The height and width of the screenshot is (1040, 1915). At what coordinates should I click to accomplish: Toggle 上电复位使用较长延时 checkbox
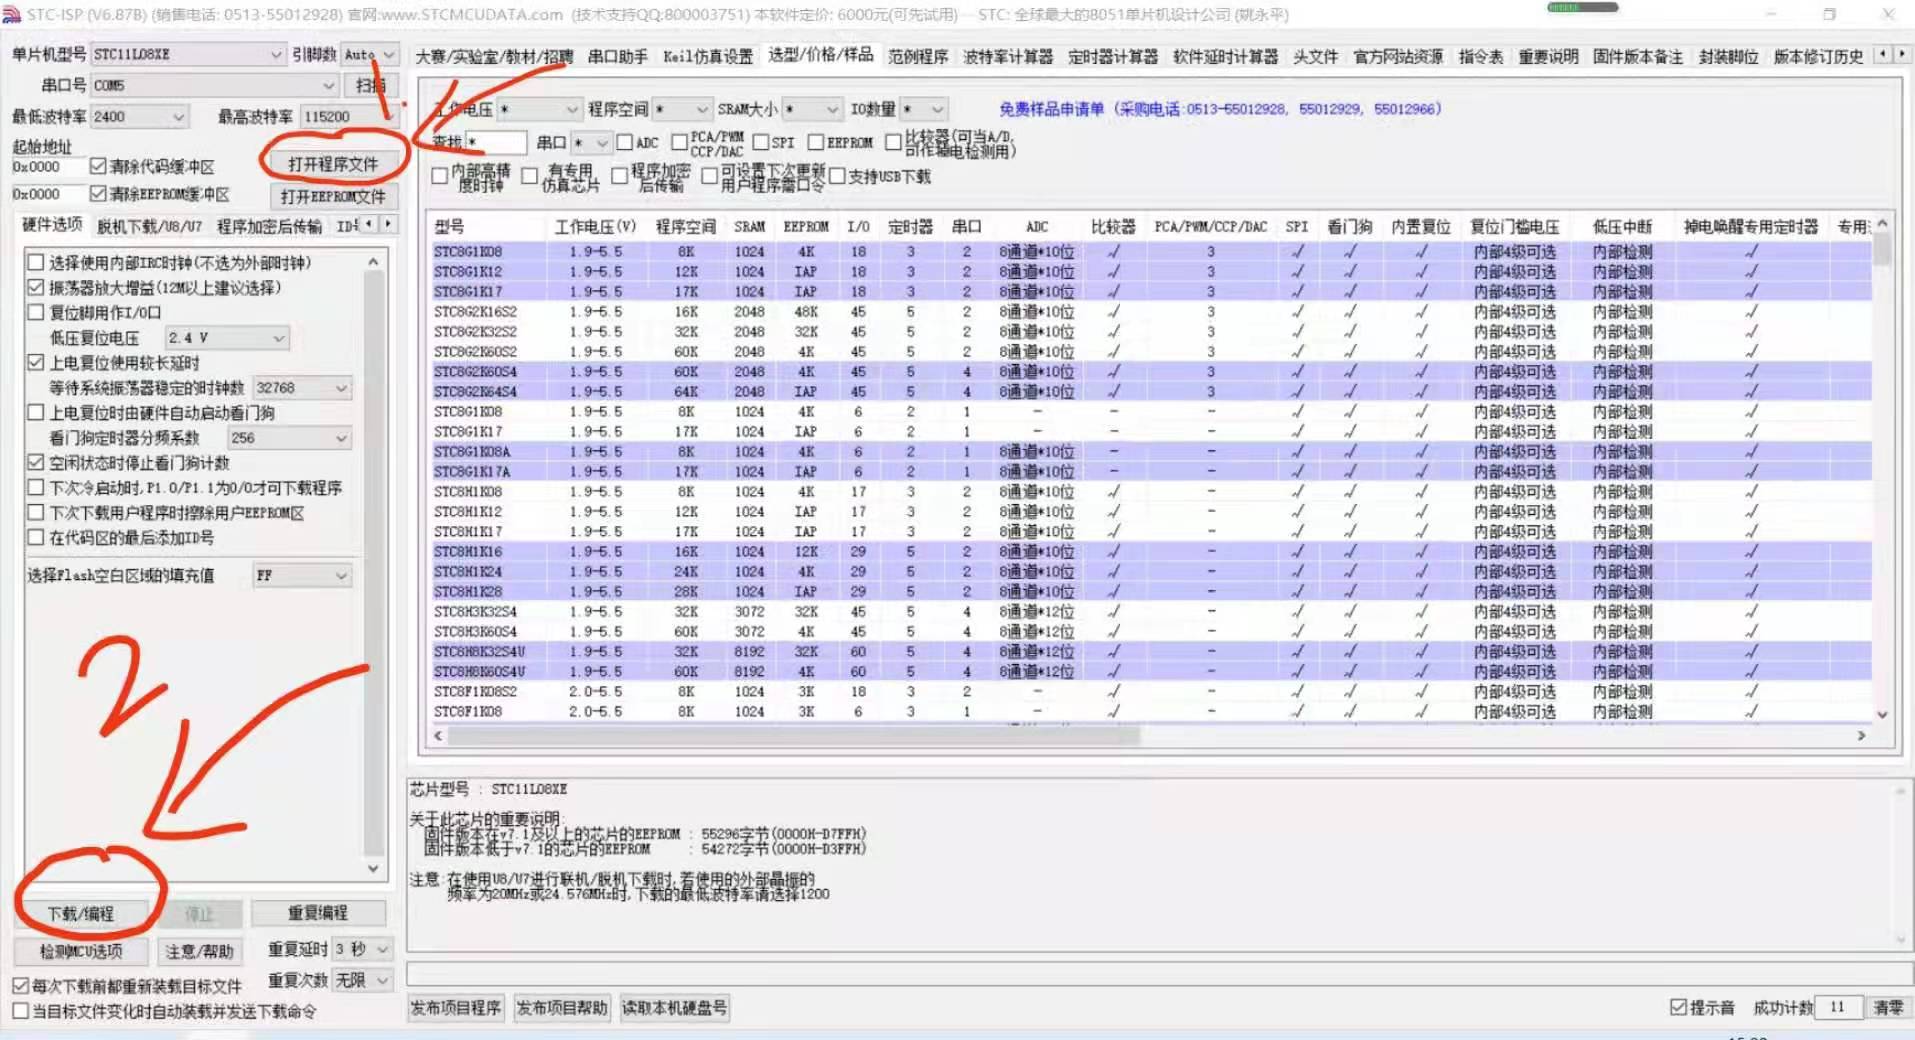36,362
